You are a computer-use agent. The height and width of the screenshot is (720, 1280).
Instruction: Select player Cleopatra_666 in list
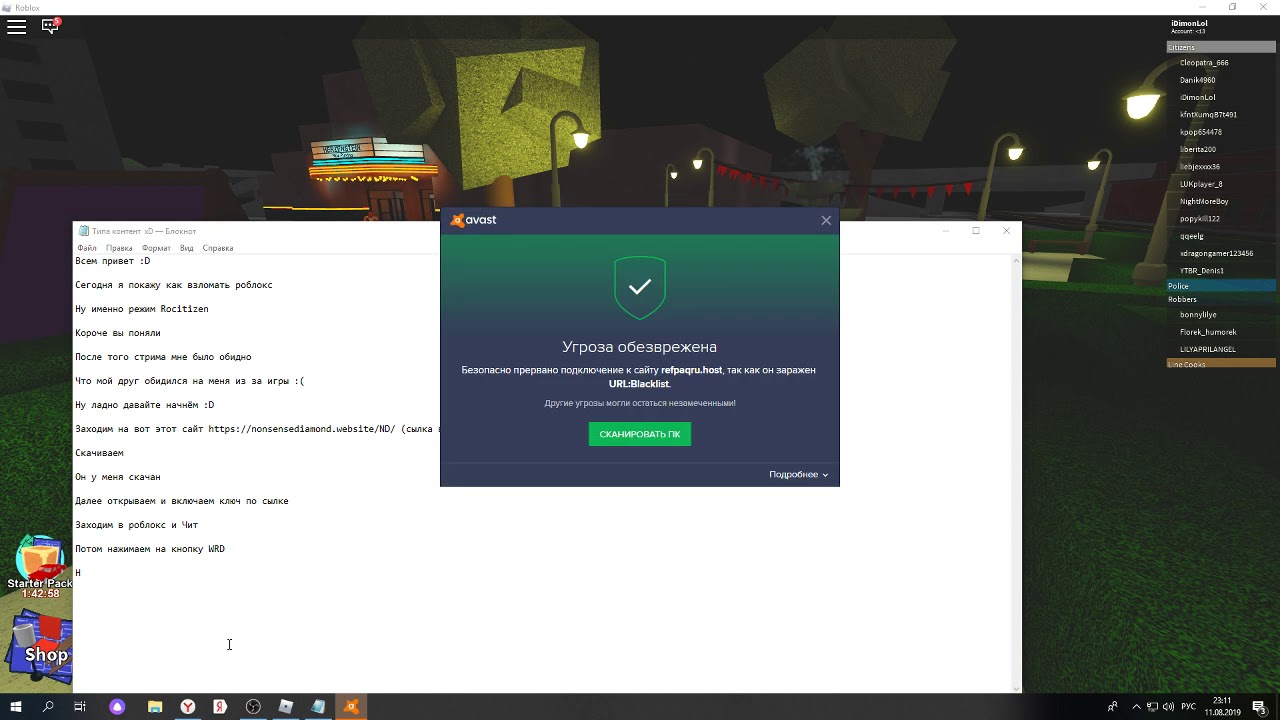pyautogui.click(x=1204, y=63)
